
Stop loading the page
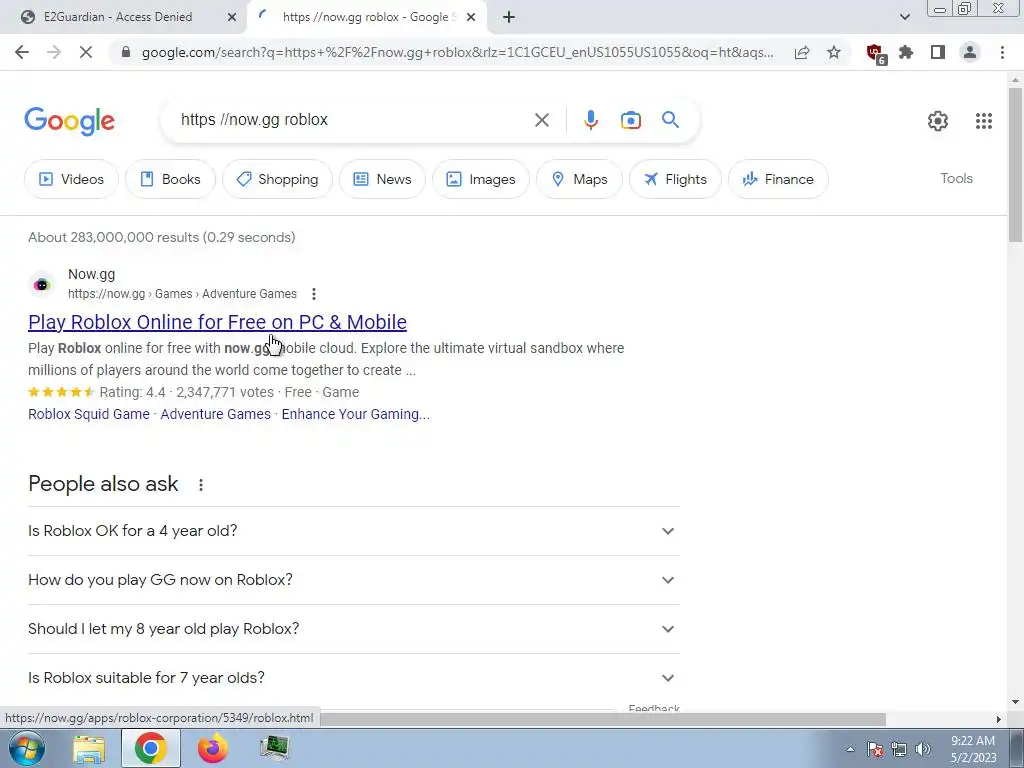point(86,52)
